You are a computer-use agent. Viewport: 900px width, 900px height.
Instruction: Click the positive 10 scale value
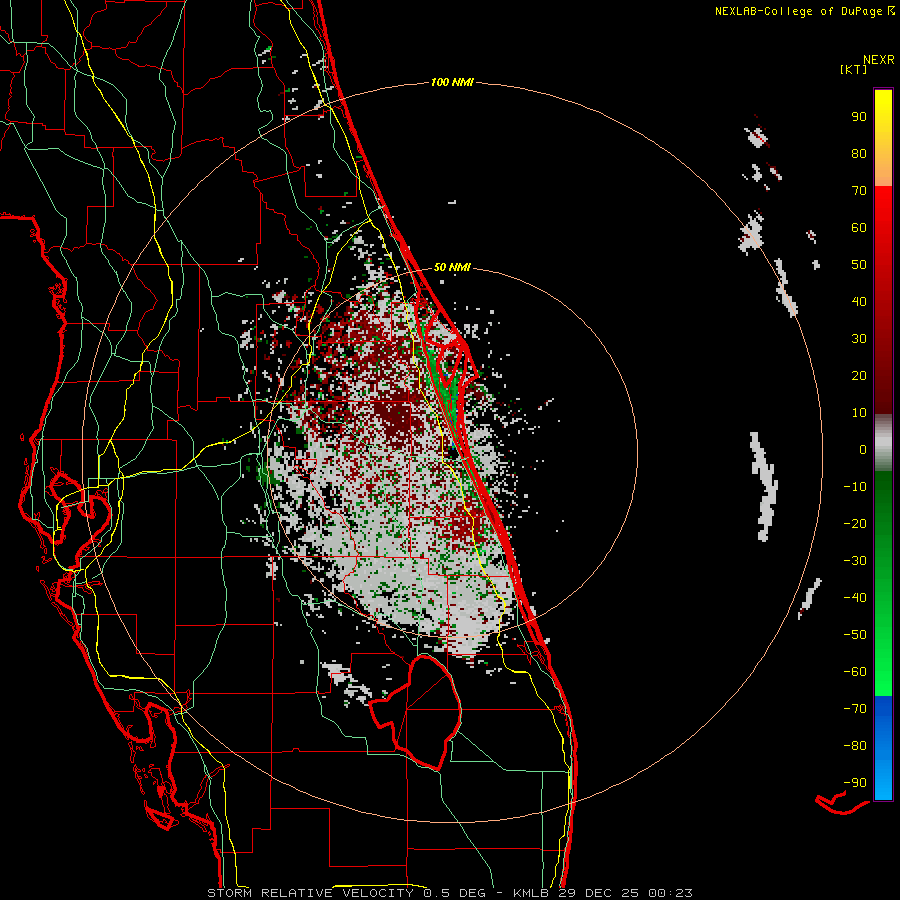click(859, 413)
